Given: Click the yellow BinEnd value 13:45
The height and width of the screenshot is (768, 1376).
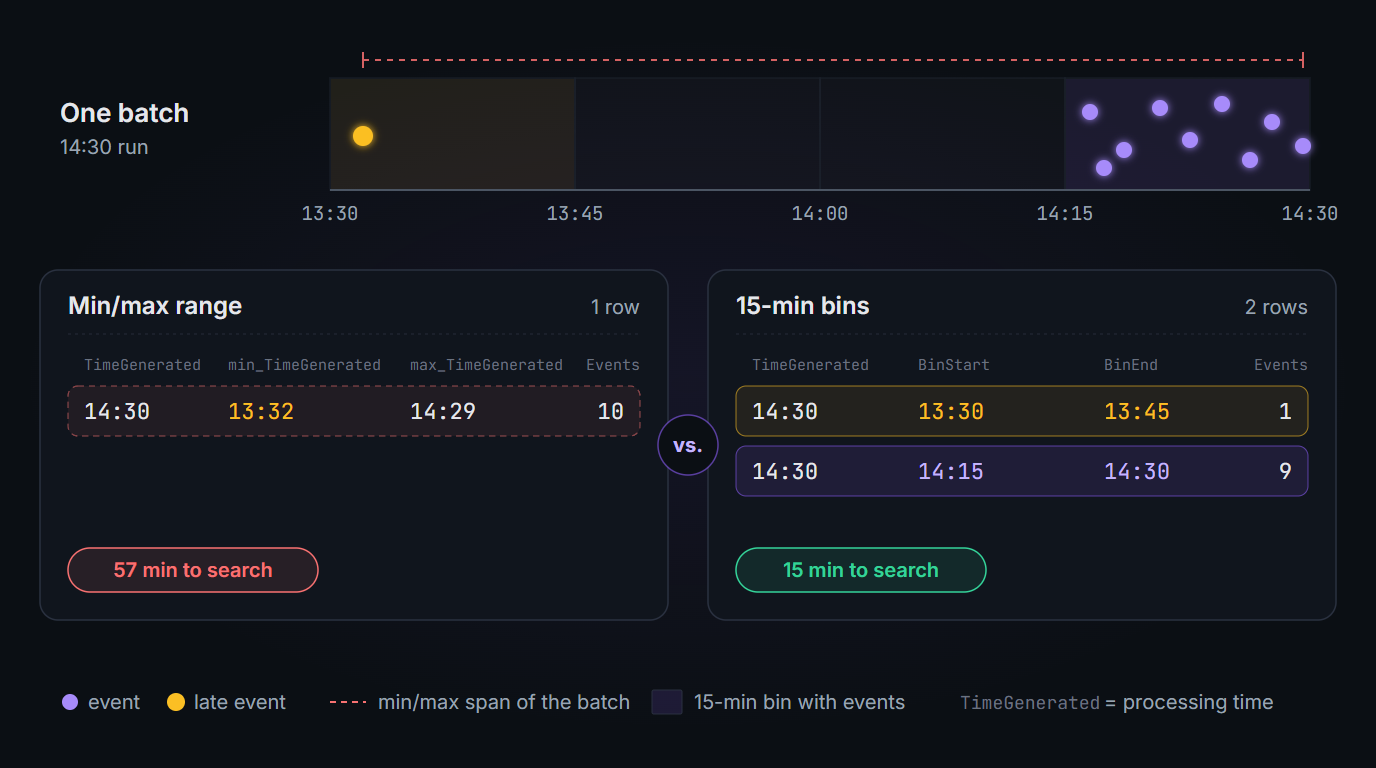Looking at the screenshot, I should coord(1137,411).
